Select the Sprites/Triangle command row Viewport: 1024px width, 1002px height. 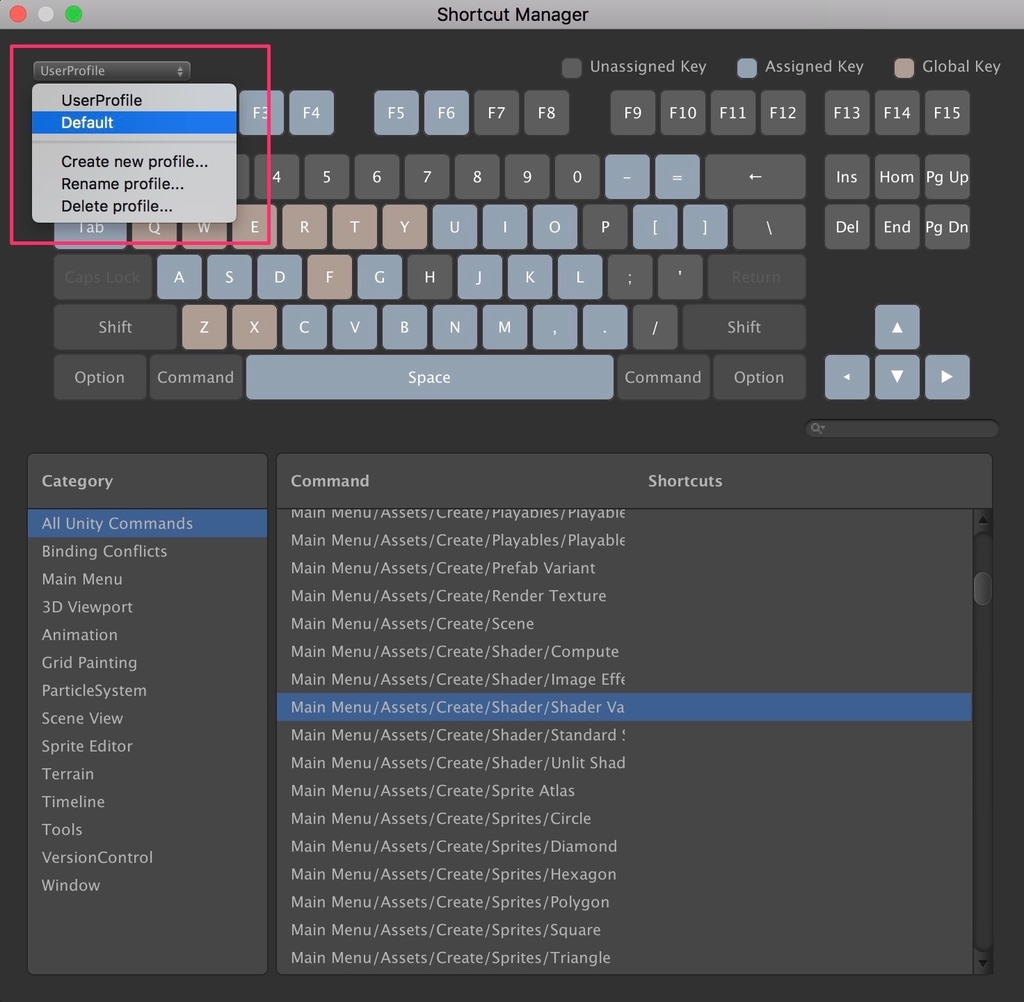(624, 958)
